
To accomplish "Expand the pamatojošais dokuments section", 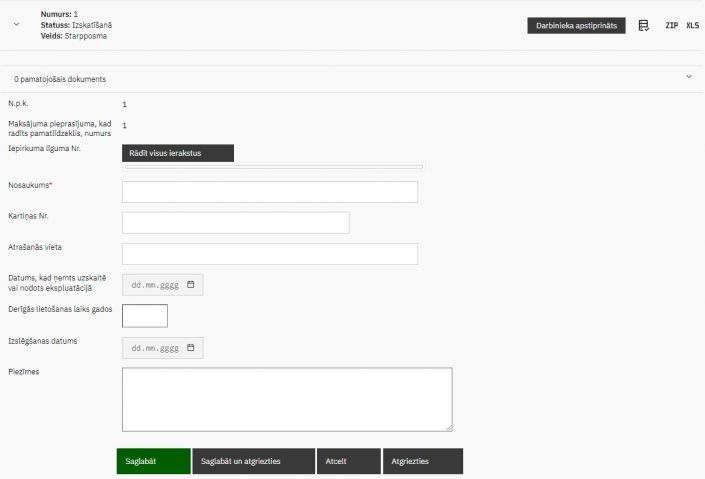I will (688, 77).
